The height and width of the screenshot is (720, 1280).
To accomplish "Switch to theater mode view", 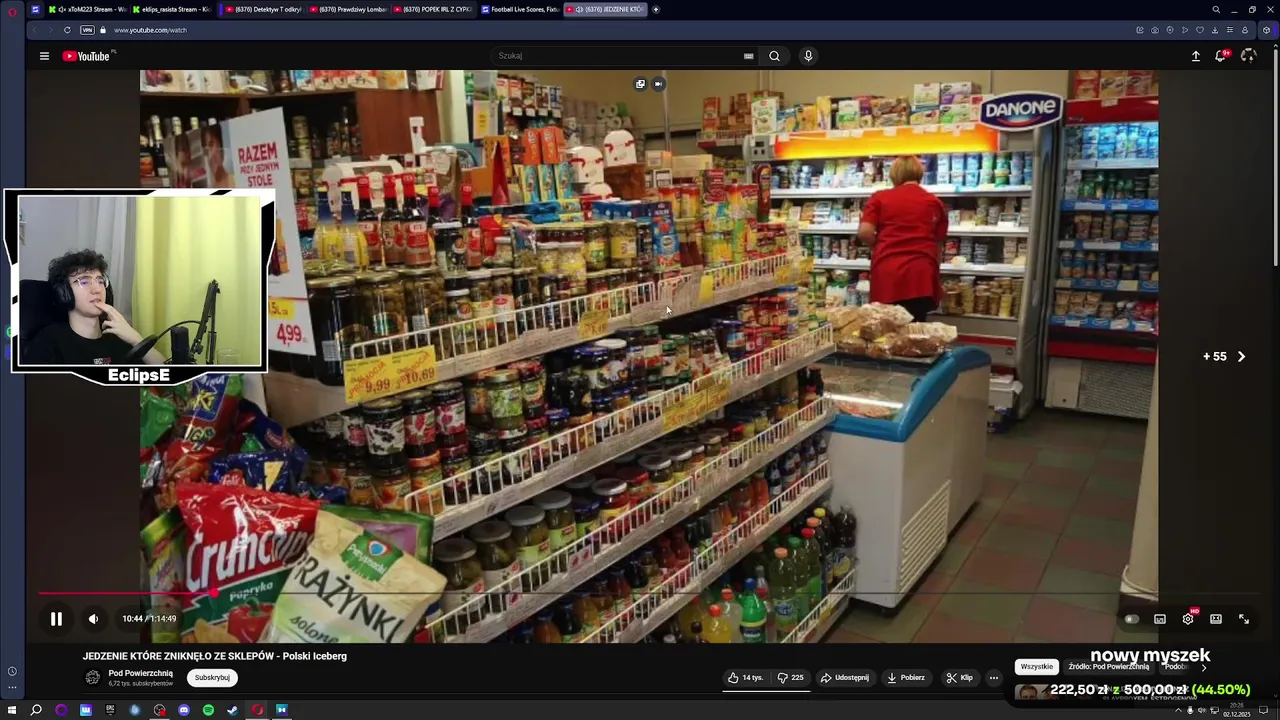I will click(1216, 619).
